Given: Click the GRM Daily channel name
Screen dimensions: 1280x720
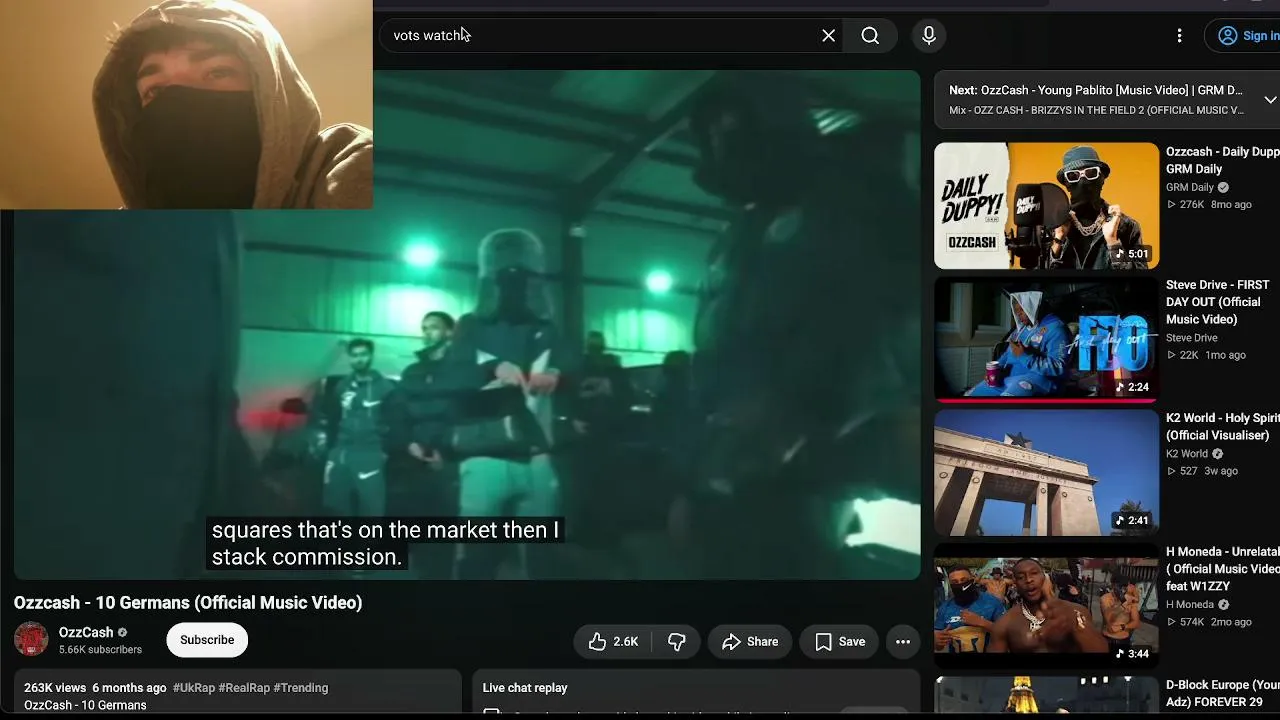Looking at the screenshot, I should pyautogui.click(x=1190, y=187).
